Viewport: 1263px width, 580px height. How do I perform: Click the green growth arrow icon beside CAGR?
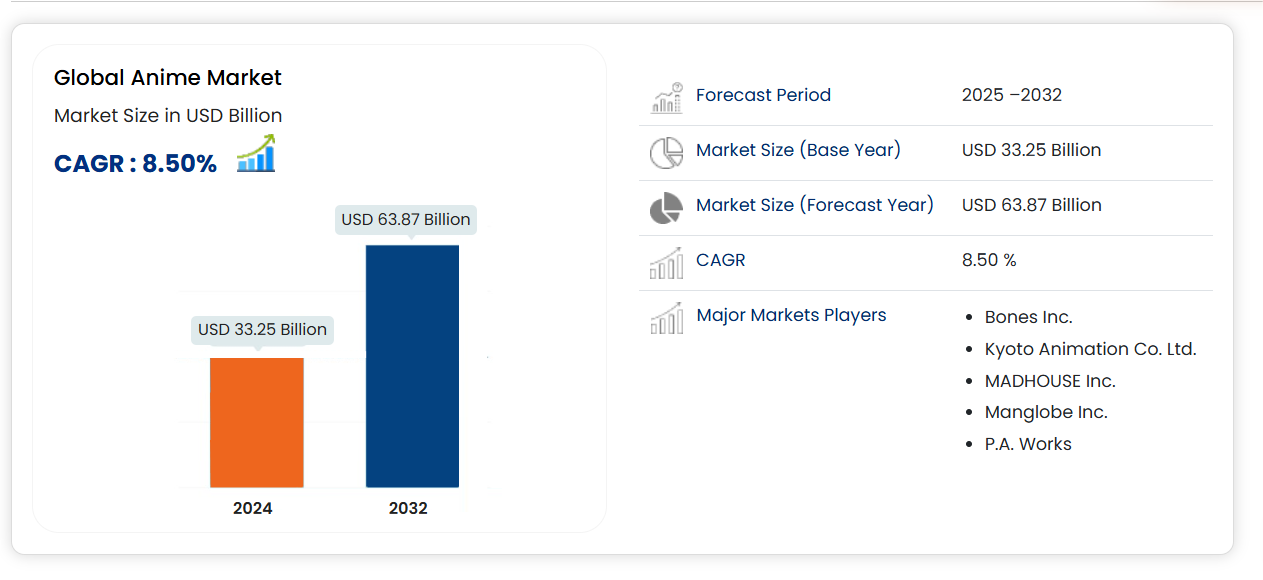tap(256, 154)
